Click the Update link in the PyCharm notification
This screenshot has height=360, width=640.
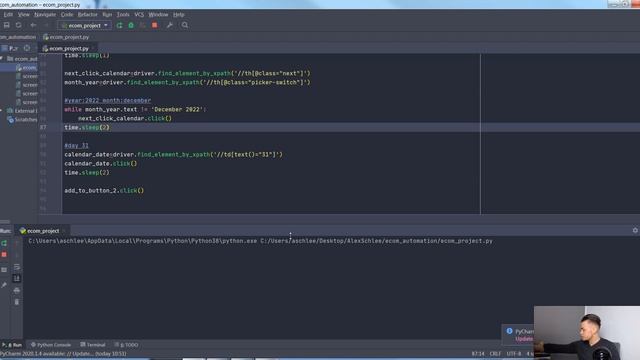pyautogui.click(x=524, y=339)
